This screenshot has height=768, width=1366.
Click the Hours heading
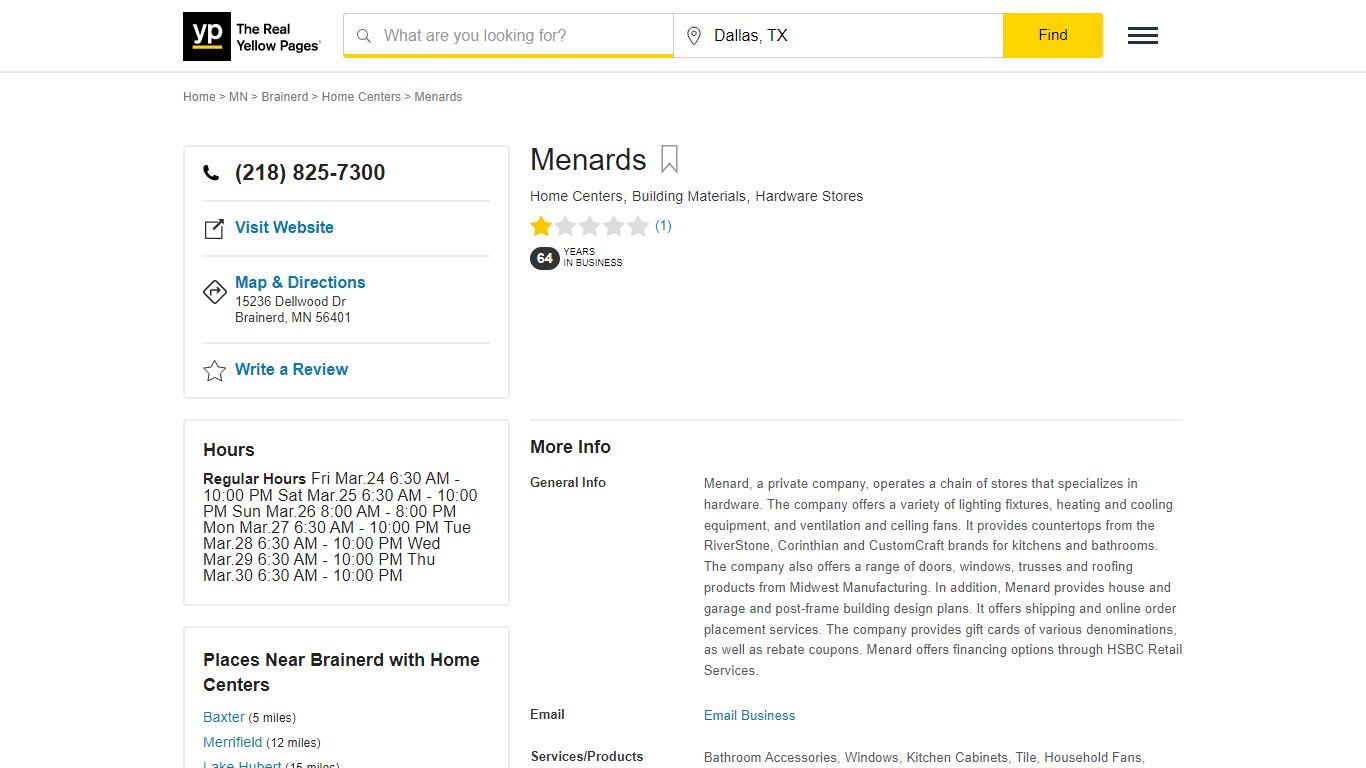pyautogui.click(x=229, y=450)
